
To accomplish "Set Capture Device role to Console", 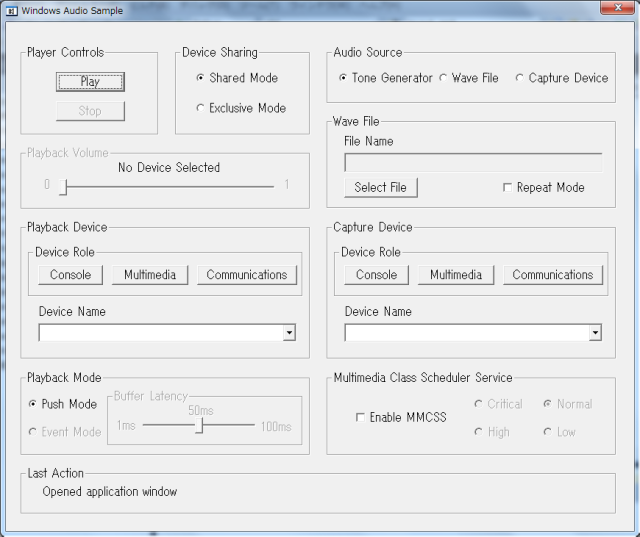I will tap(376, 275).
